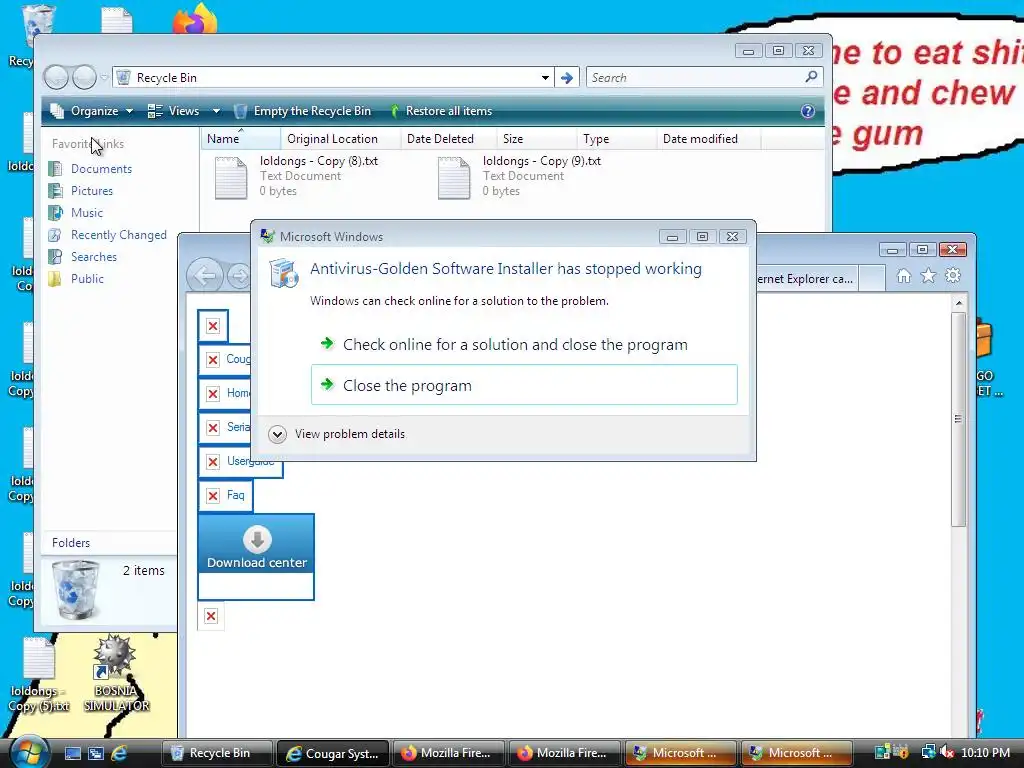Click first broken image in IE page
1024x768 pixels.
[x=213, y=326]
